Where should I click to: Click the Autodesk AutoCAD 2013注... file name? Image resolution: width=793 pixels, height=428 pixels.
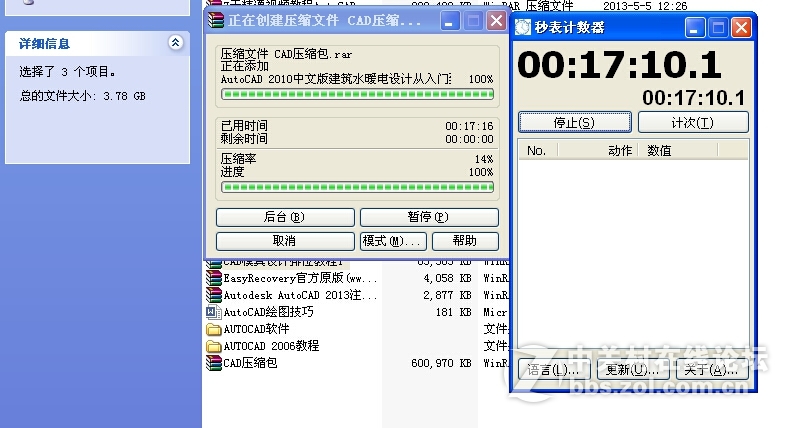[300, 295]
